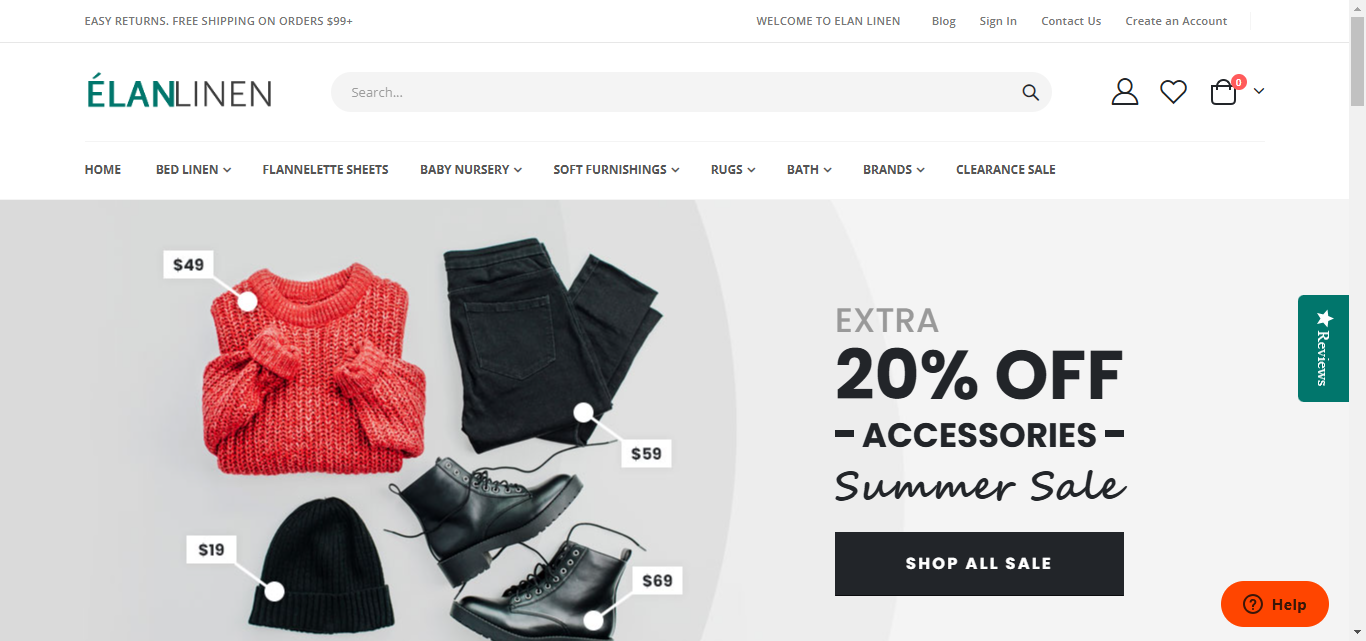Click the $49 sweater price hotspot

point(248,300)
